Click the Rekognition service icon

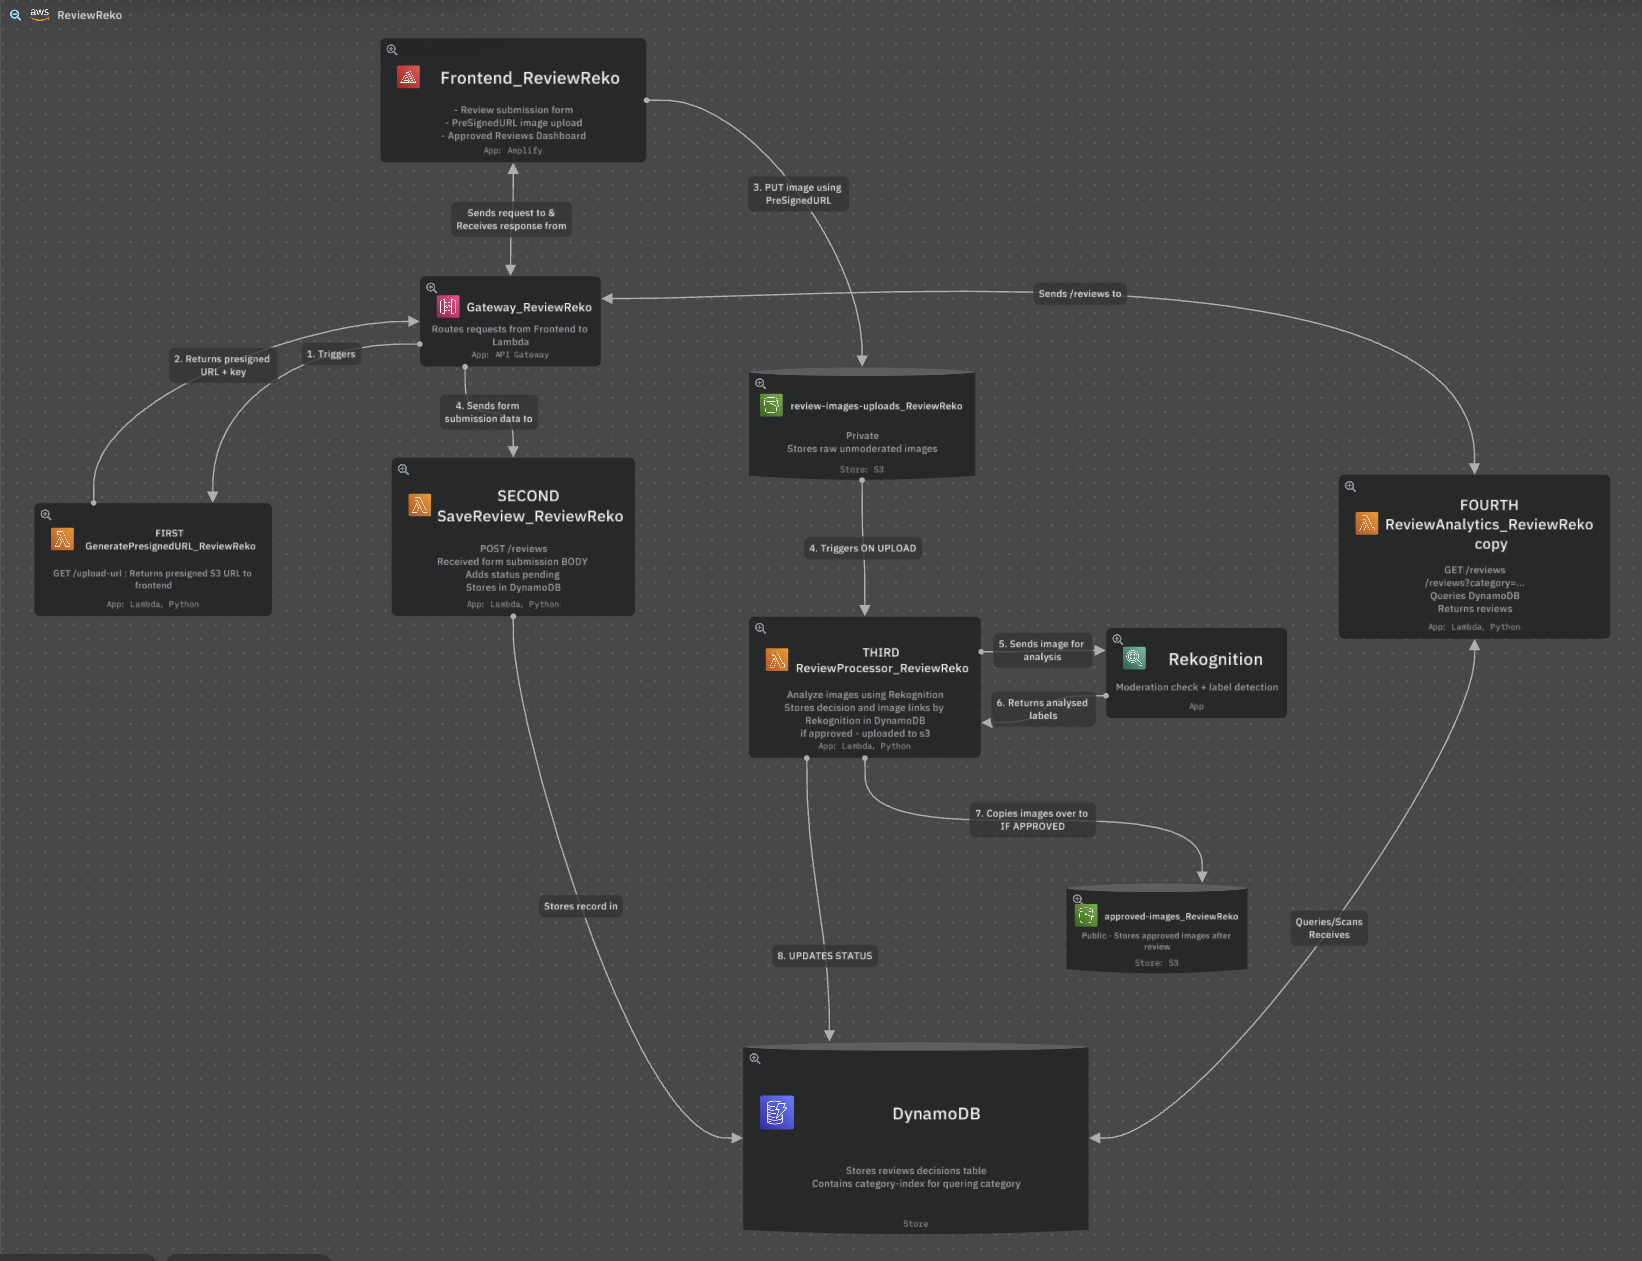tap(1135, 658)
